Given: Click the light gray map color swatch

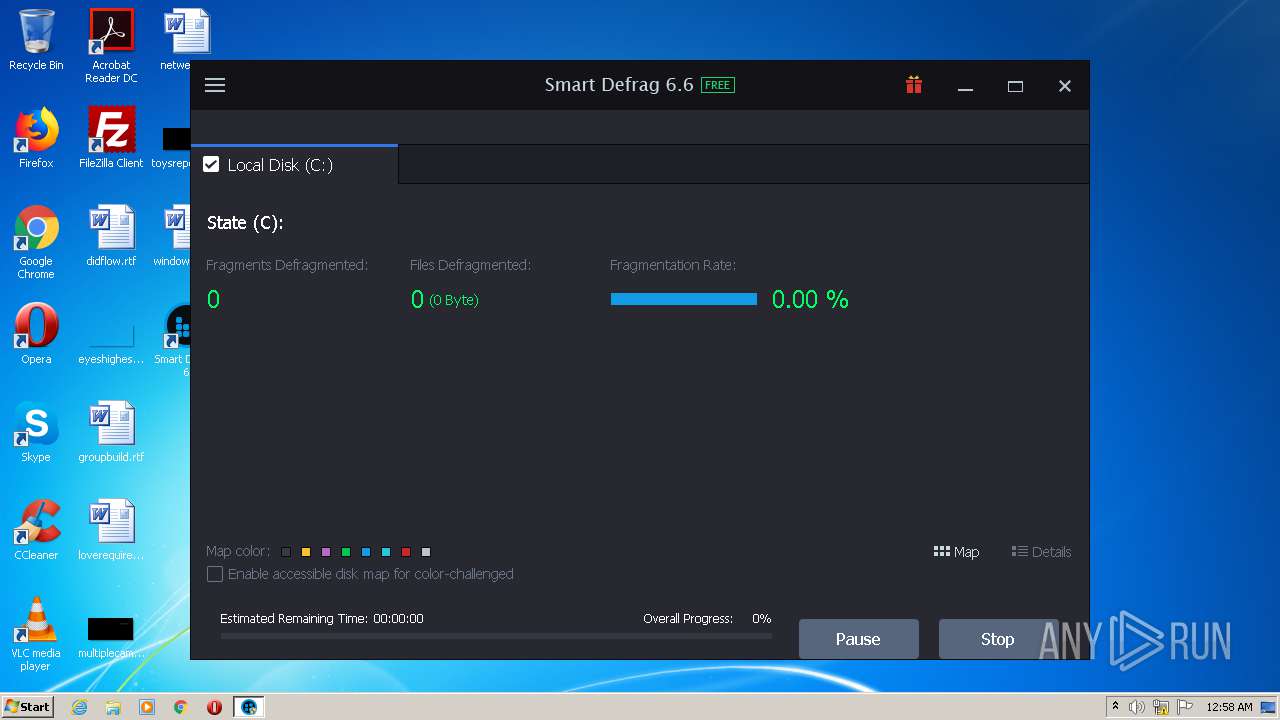Looking at the screenshot, I should 426,552.
